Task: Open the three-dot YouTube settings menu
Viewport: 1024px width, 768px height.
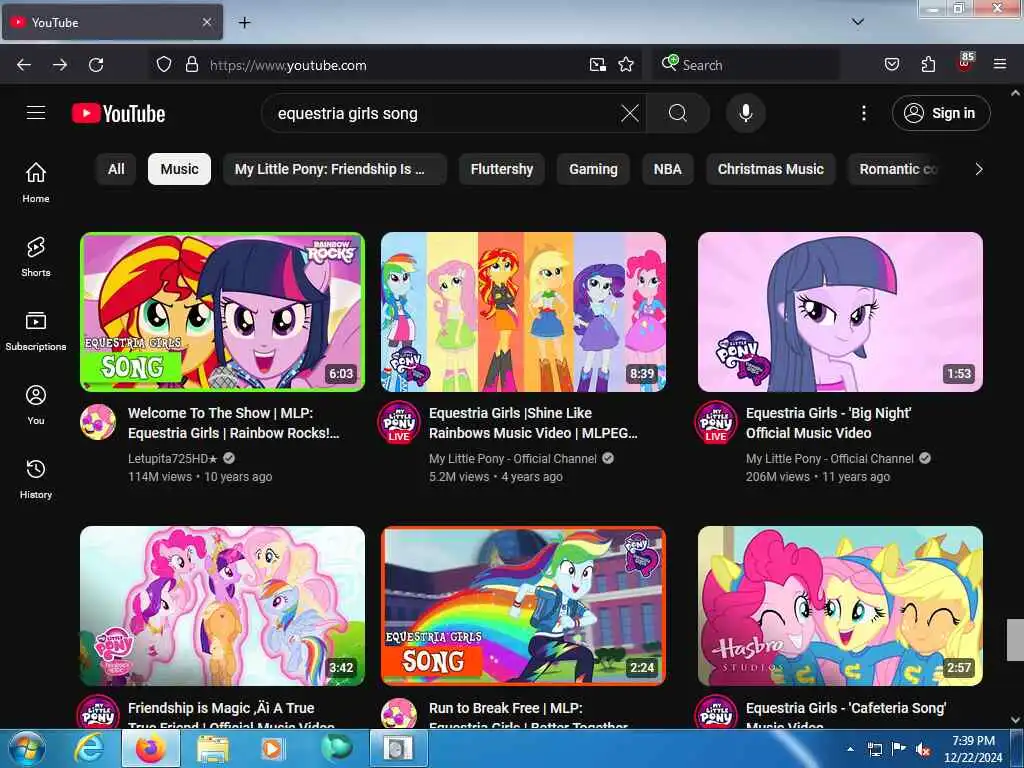Action: (x=863, y=113)
